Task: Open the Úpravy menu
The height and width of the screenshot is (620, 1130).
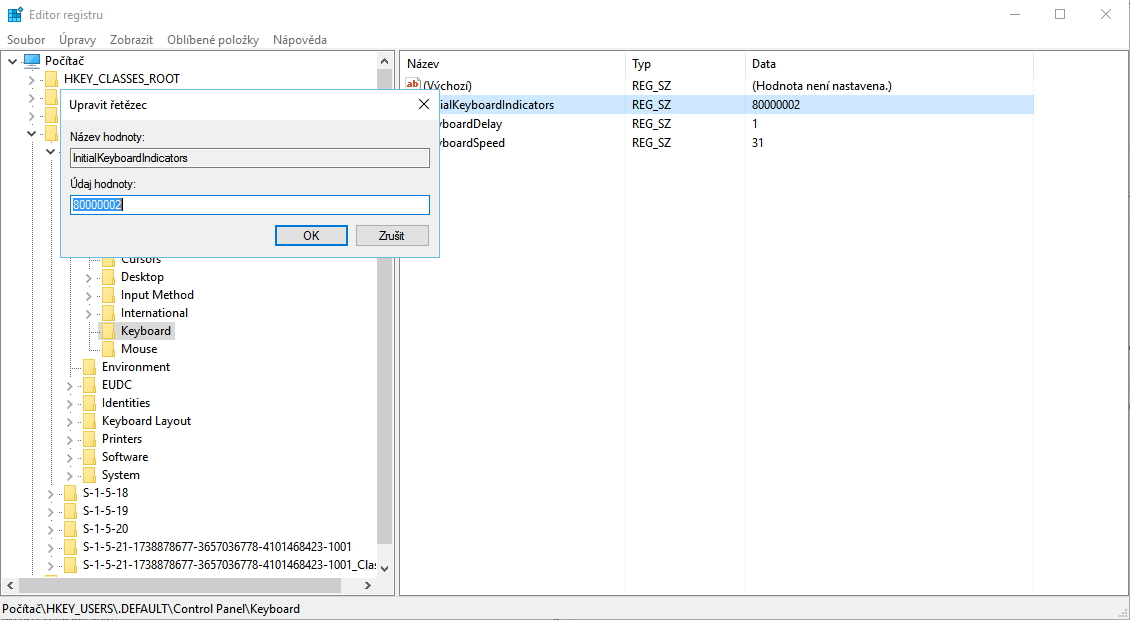Action: tap(78, 40)
